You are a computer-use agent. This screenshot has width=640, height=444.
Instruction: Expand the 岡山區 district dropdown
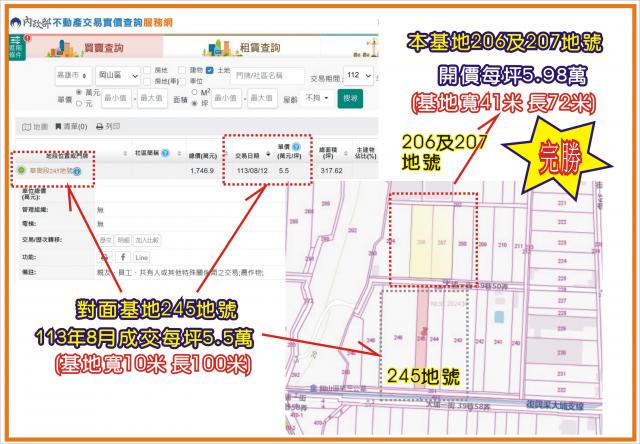pos(117,75)
